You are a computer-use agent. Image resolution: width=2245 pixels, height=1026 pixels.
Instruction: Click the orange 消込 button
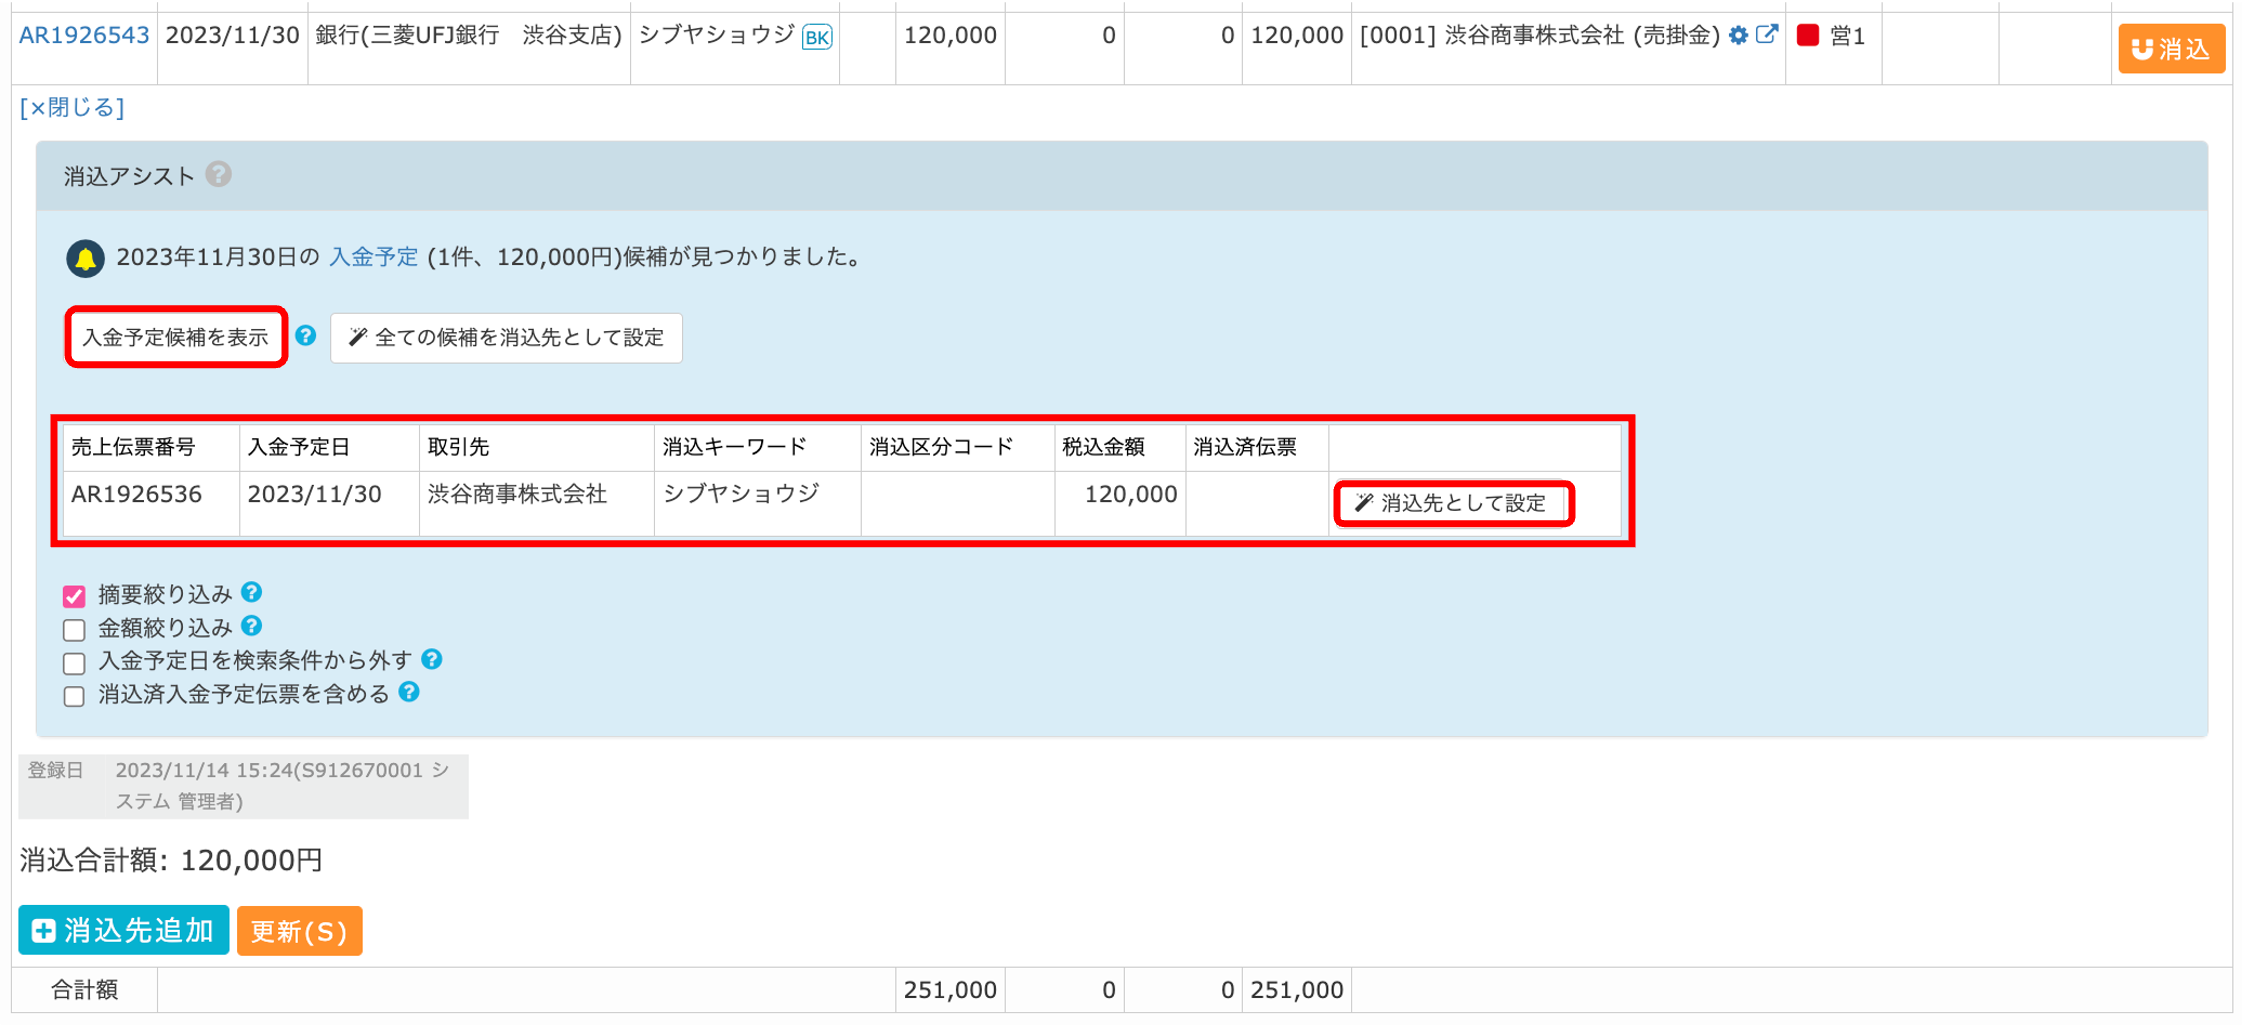[2171, 49]
